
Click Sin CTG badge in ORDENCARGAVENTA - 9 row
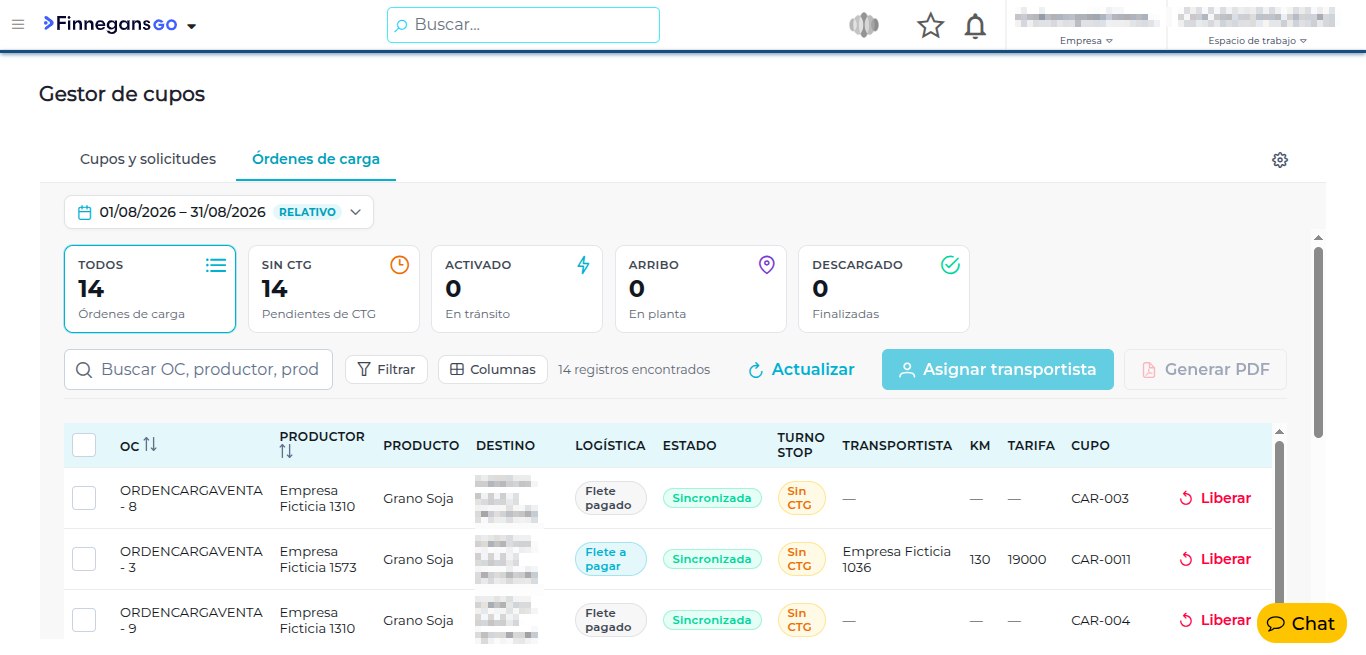point(802,620)
